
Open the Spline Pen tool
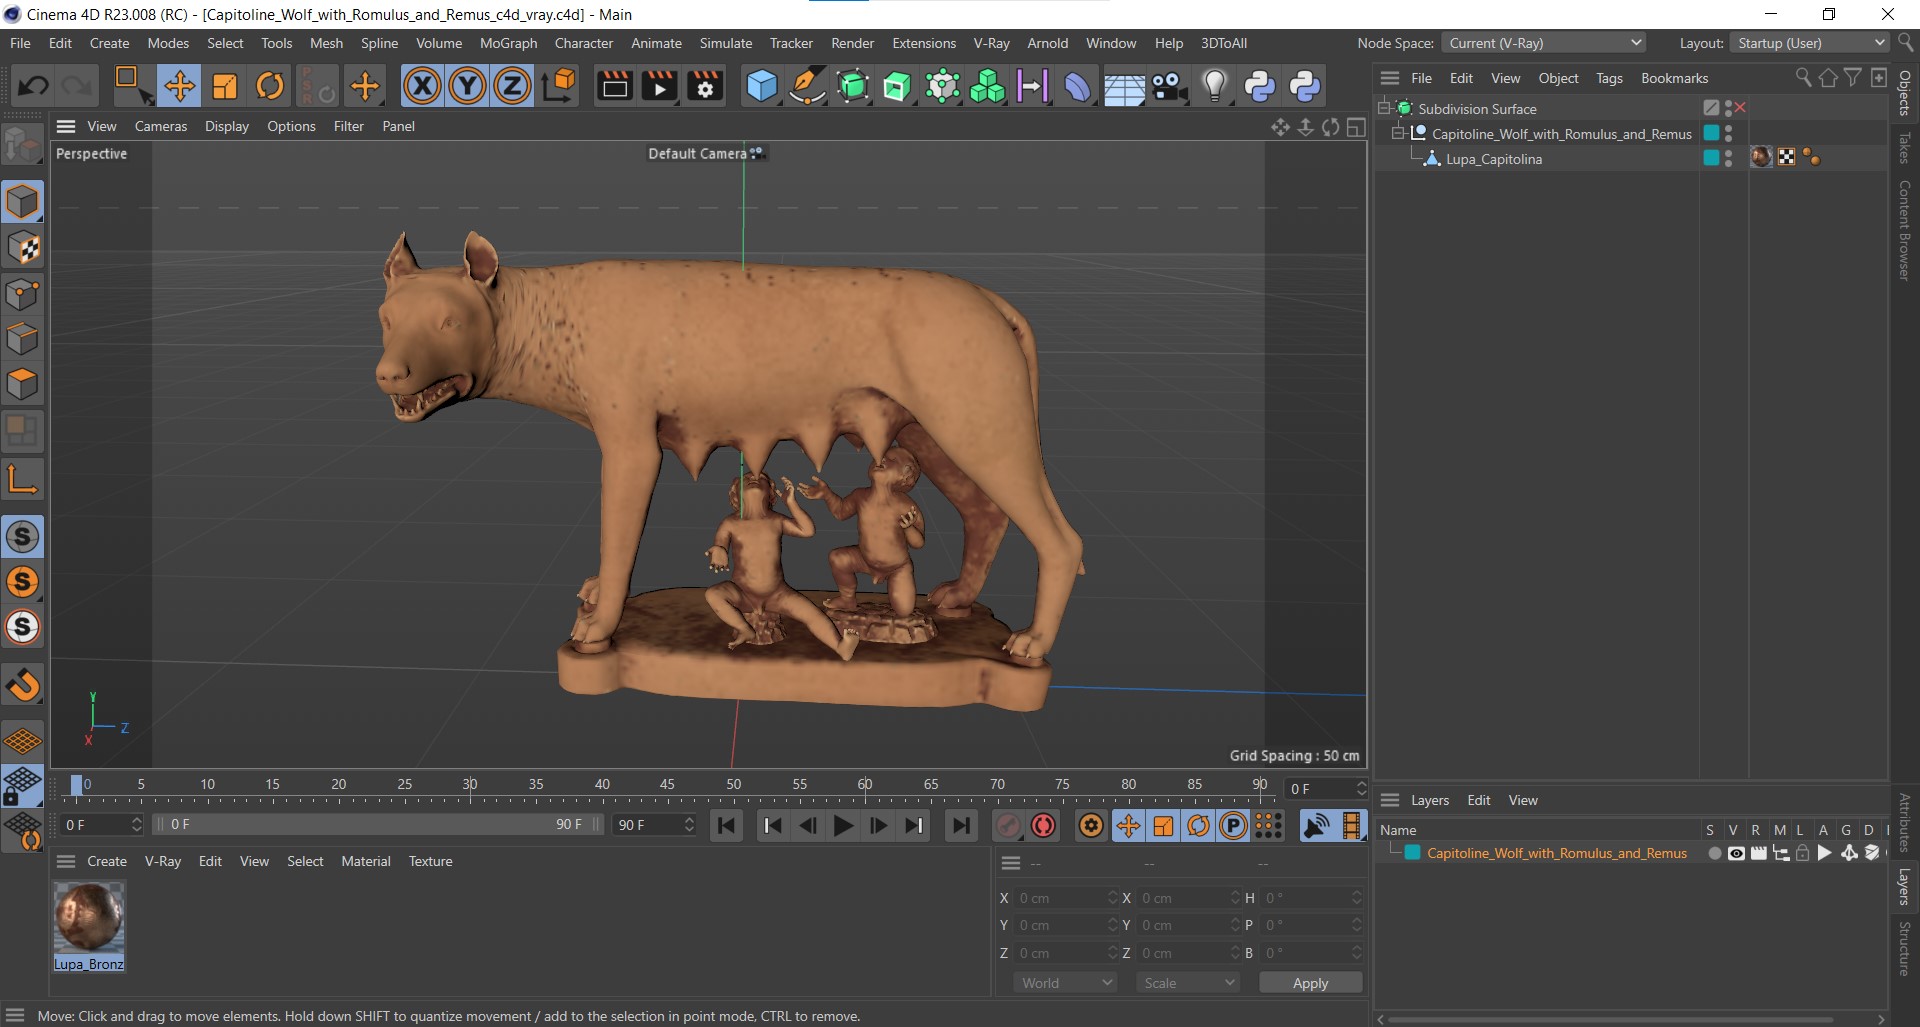tap(807, 86)
